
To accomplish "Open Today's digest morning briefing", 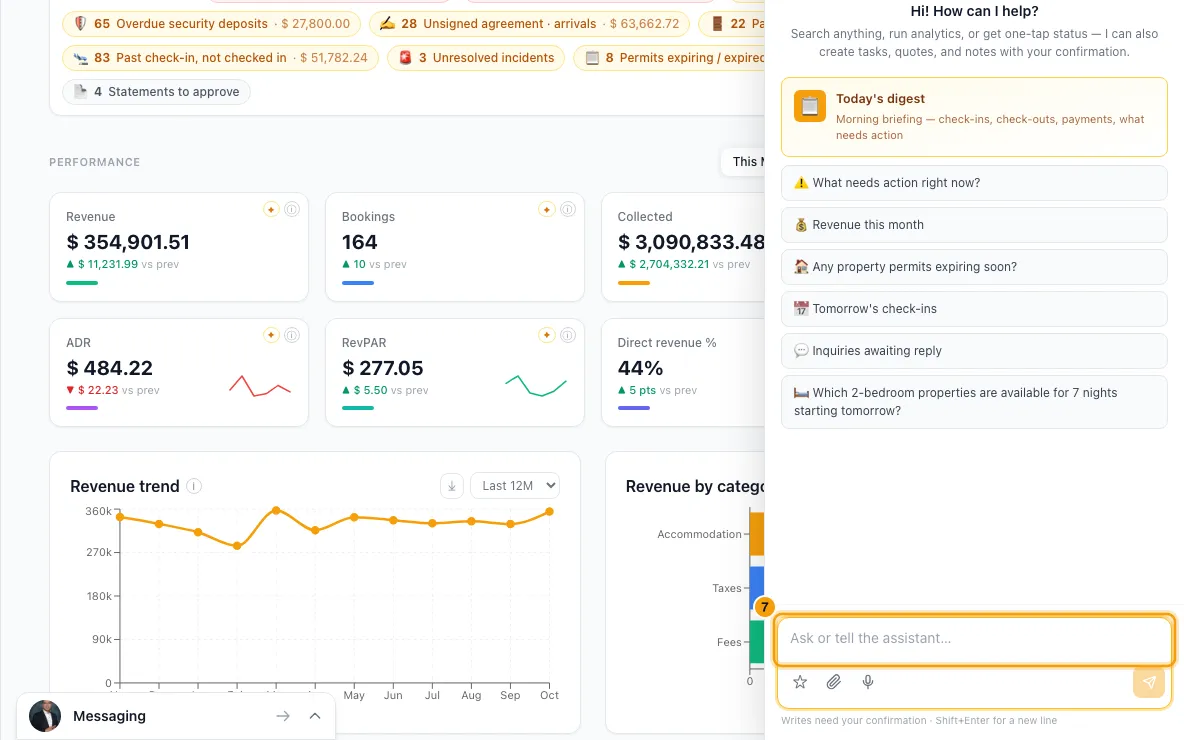I will tap(974, 117).
